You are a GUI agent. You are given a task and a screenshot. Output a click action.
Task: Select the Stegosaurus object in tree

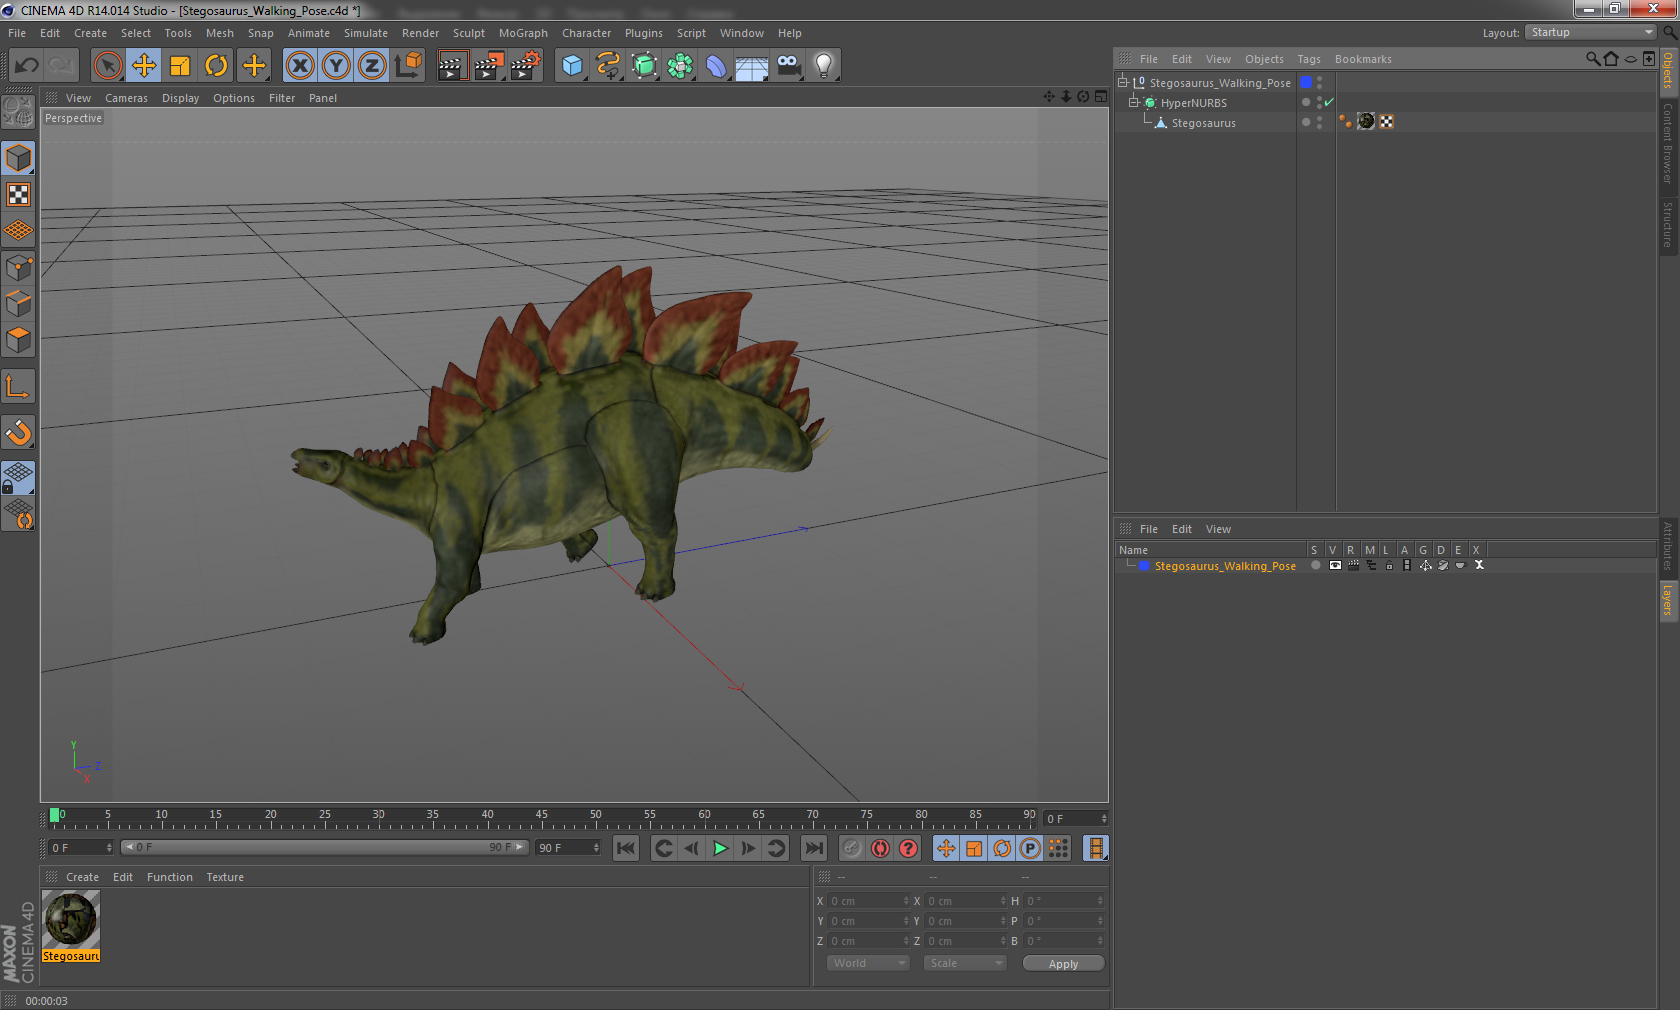coord(1203,123)
